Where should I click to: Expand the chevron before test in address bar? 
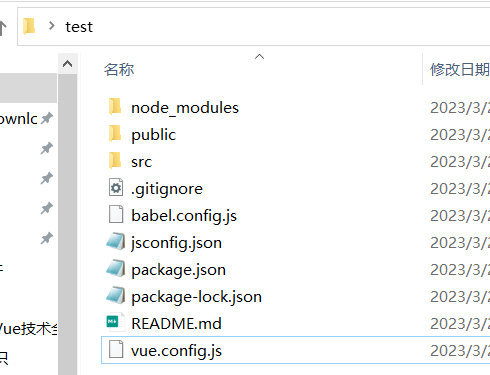(51, 26)
